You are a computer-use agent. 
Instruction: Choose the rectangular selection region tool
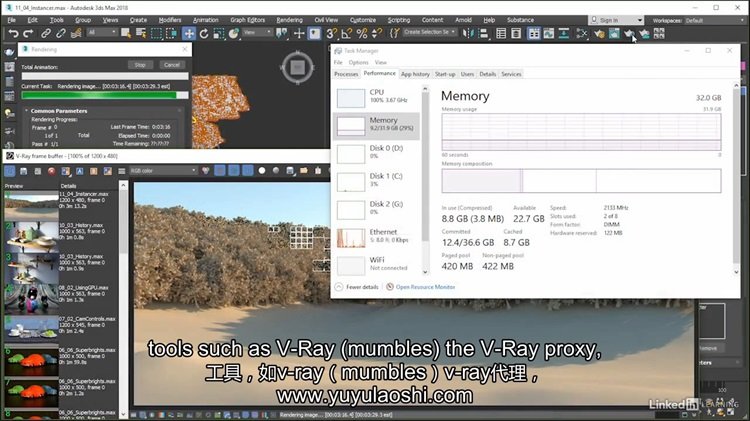point(156,33)
